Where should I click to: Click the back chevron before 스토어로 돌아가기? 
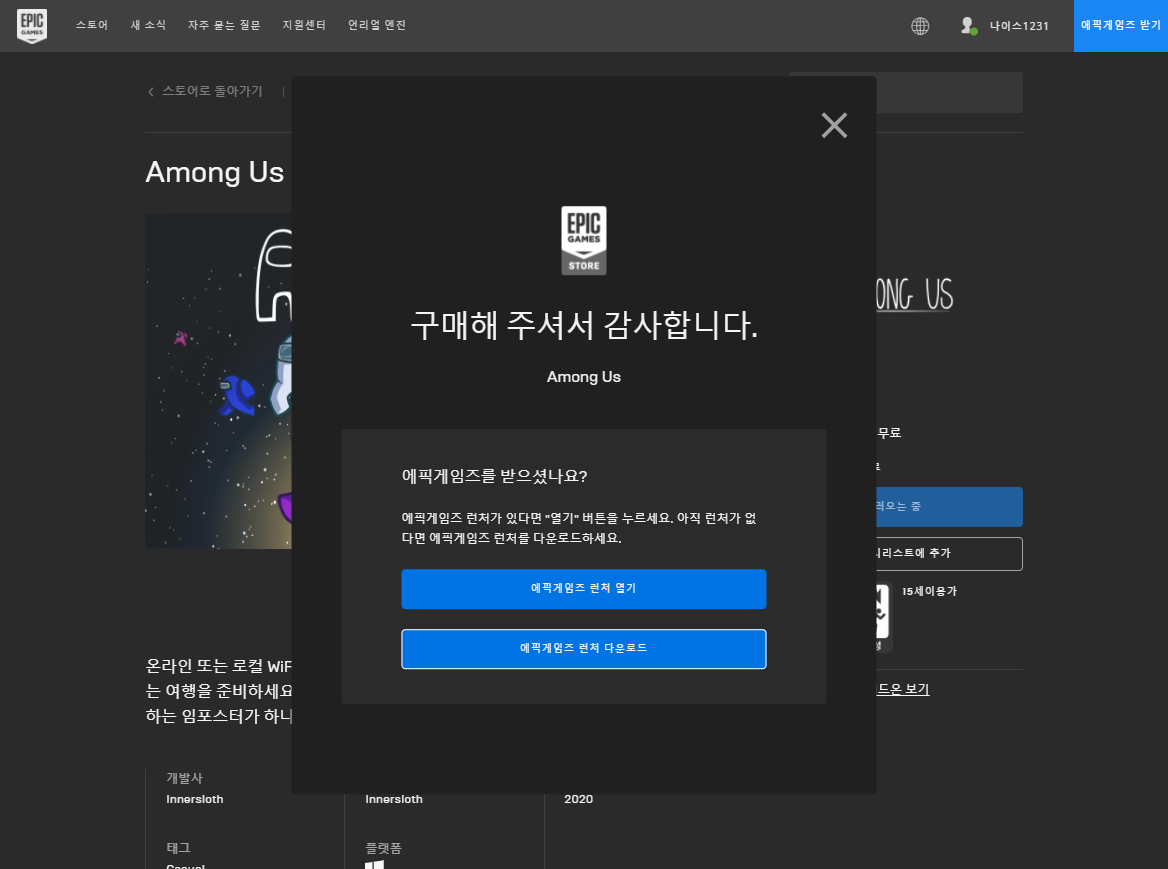[150, 92]
